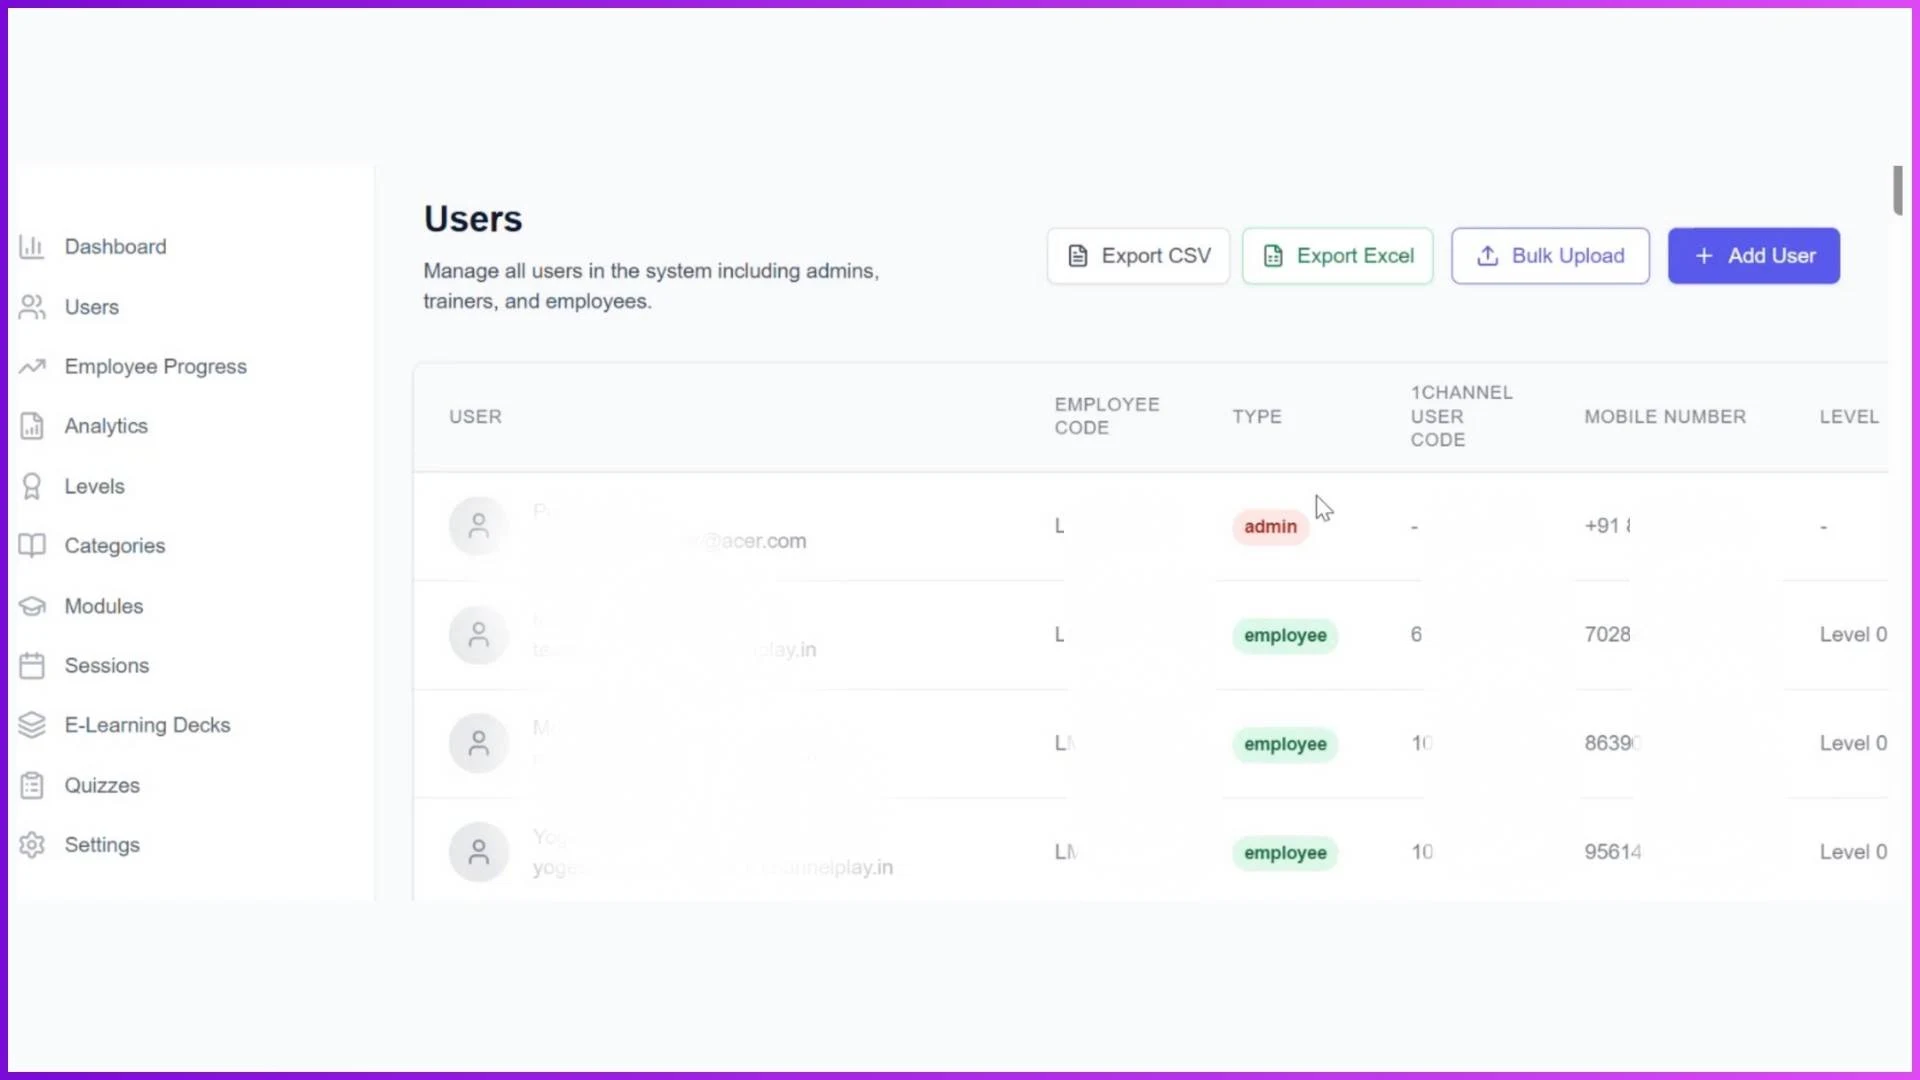
Task: Open the Modules graduation-cap icon
Action: click(32, 605)
